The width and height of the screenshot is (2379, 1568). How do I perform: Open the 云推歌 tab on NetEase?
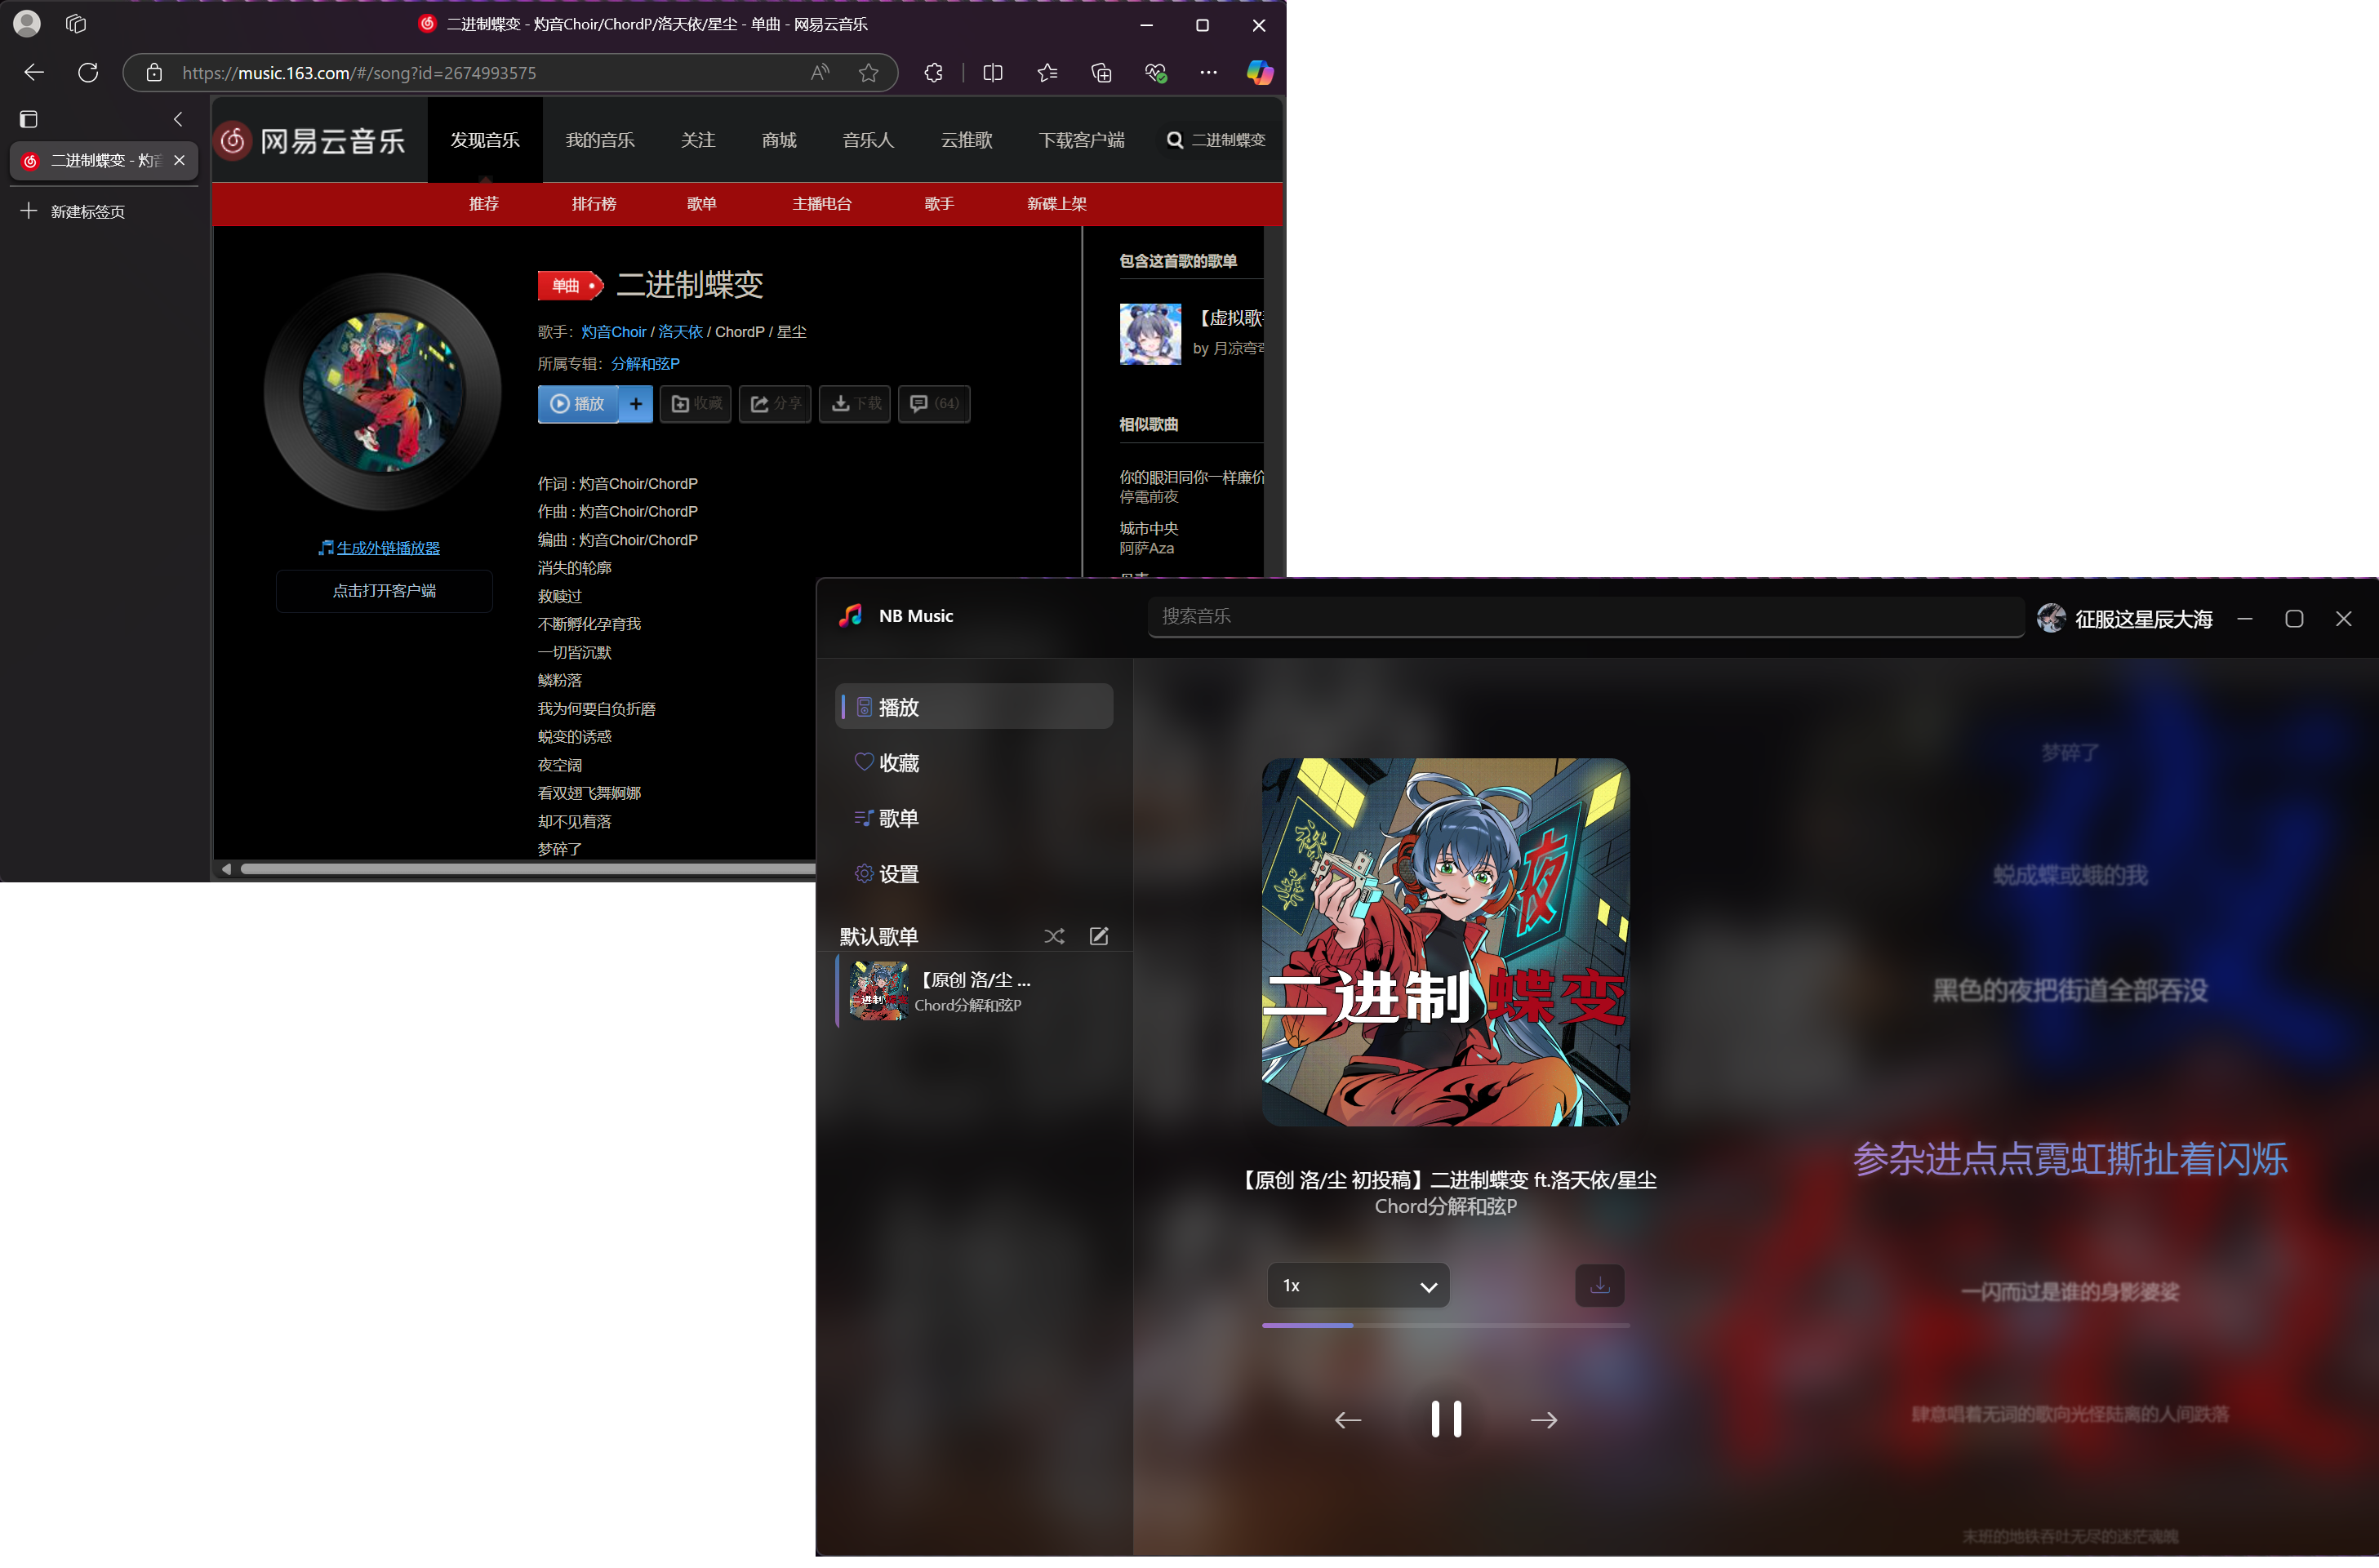966,140
